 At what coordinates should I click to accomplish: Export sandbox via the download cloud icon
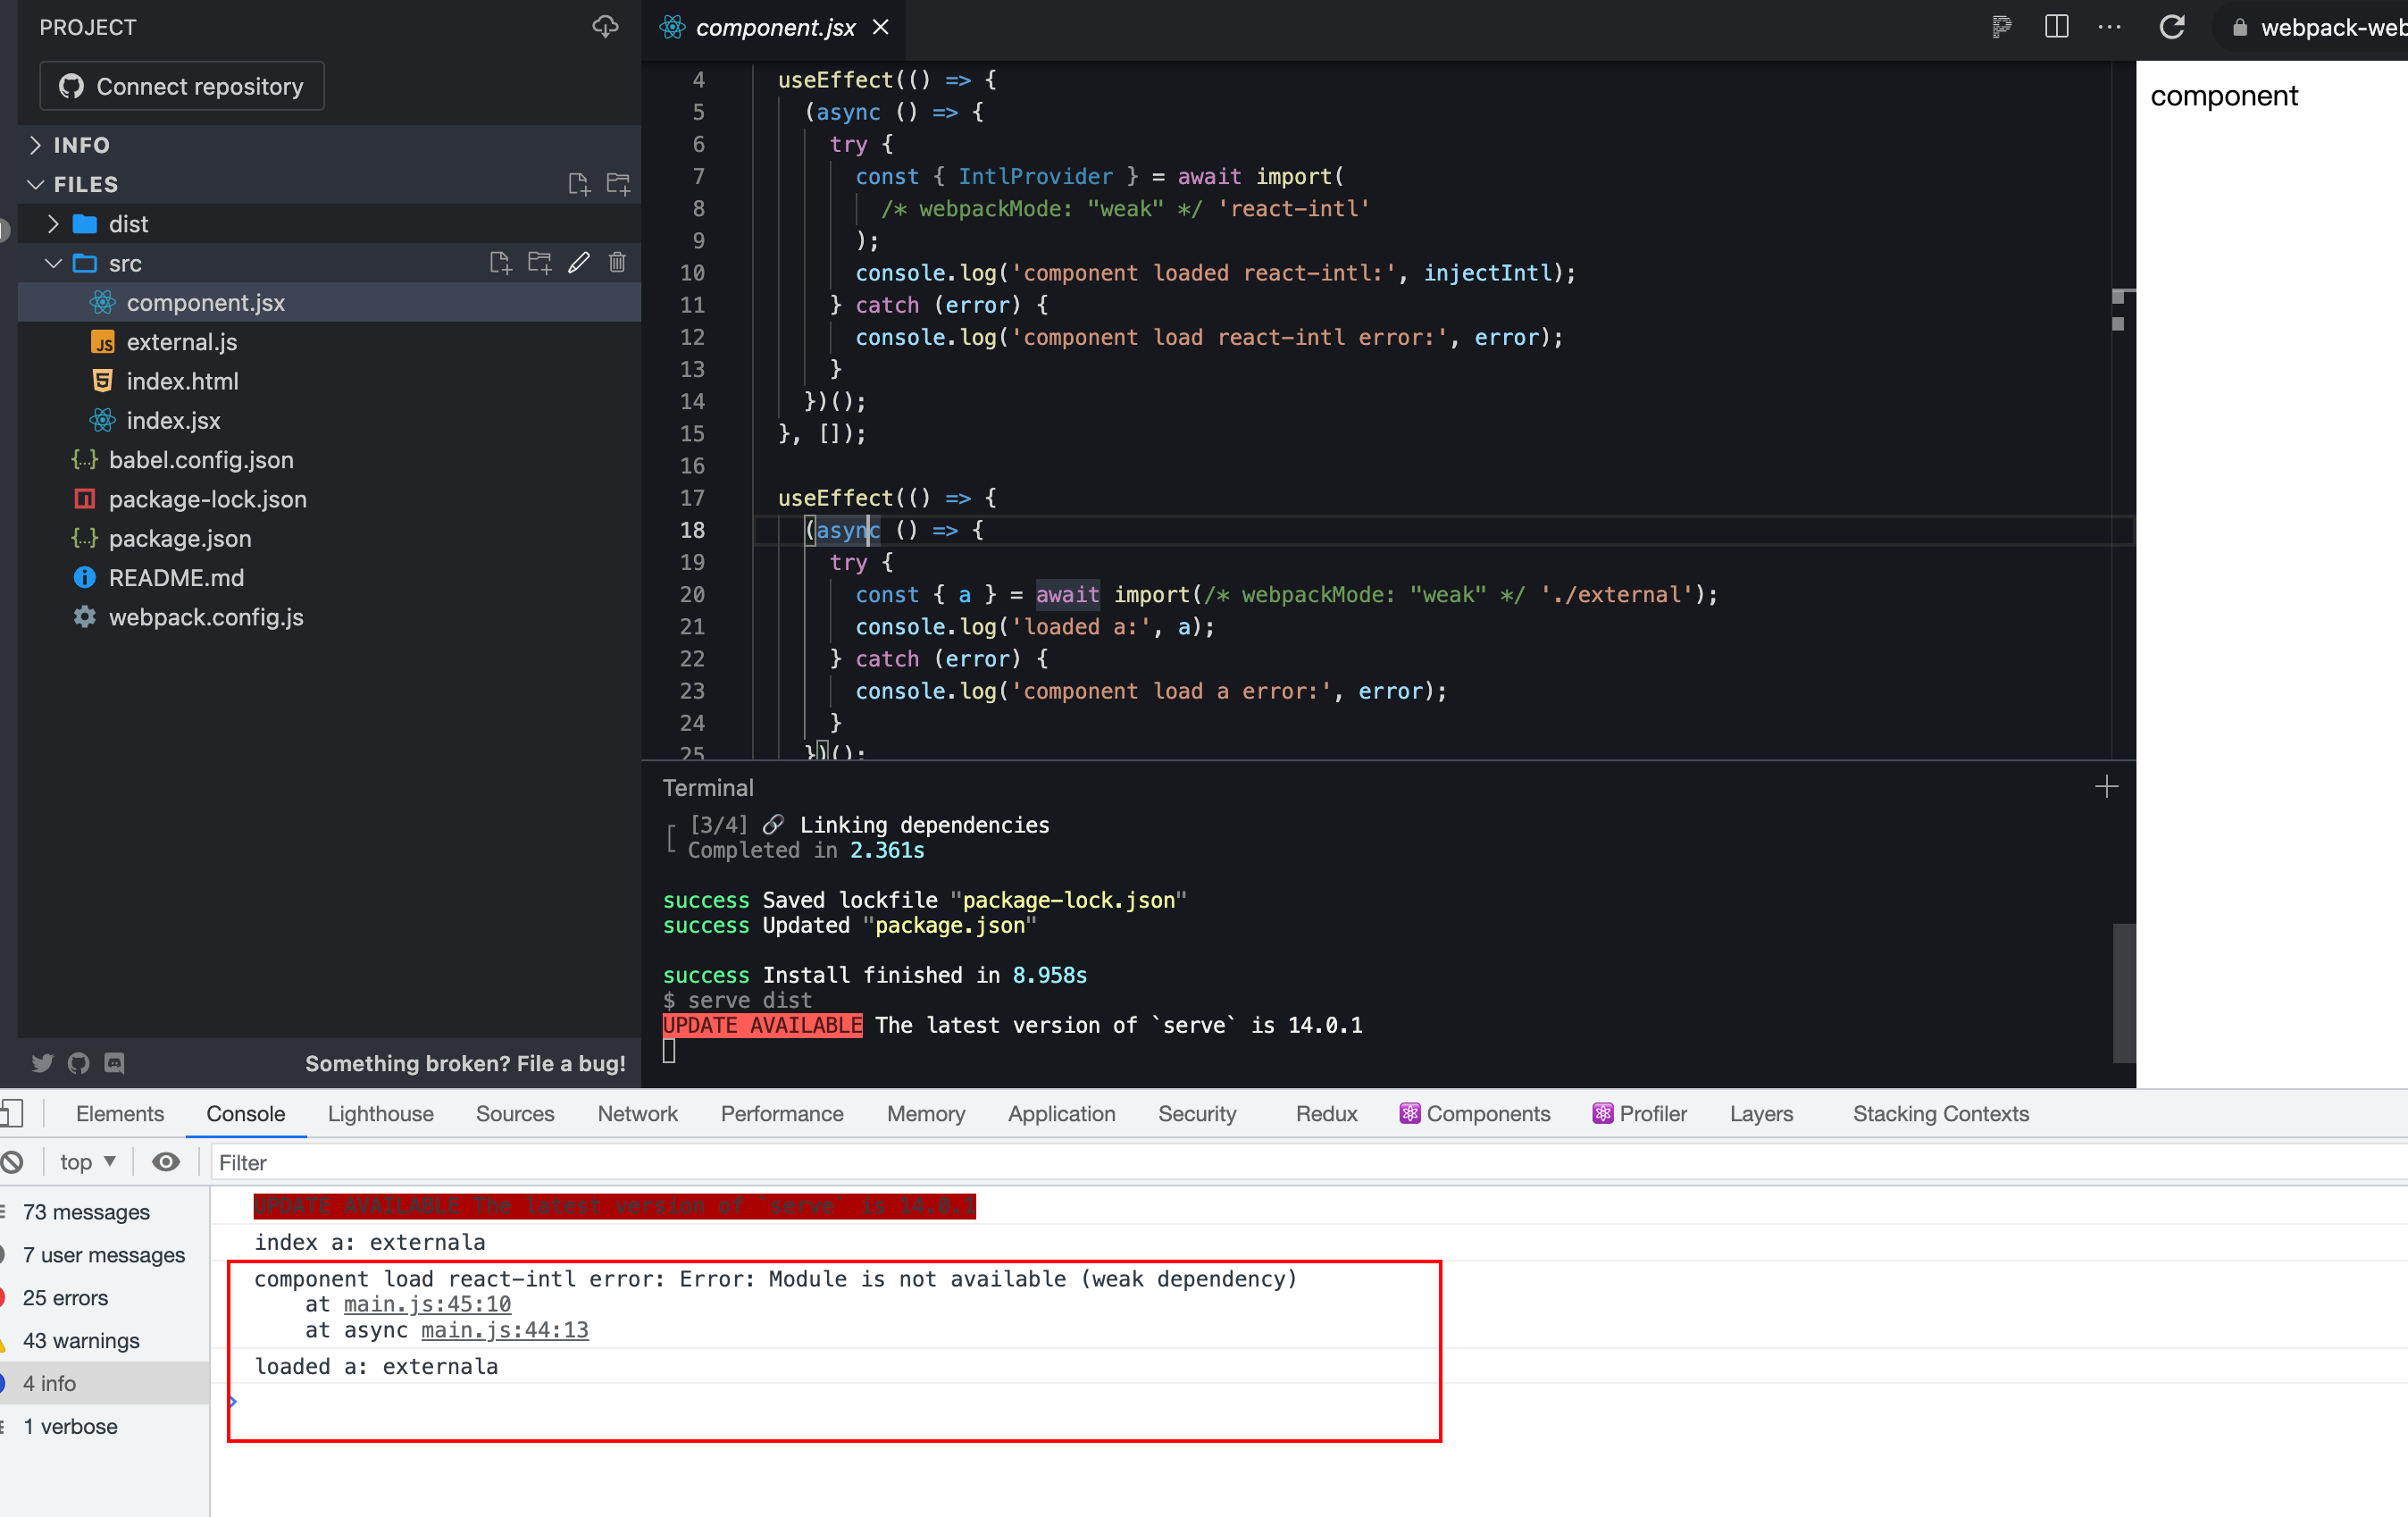click(605, 27)
